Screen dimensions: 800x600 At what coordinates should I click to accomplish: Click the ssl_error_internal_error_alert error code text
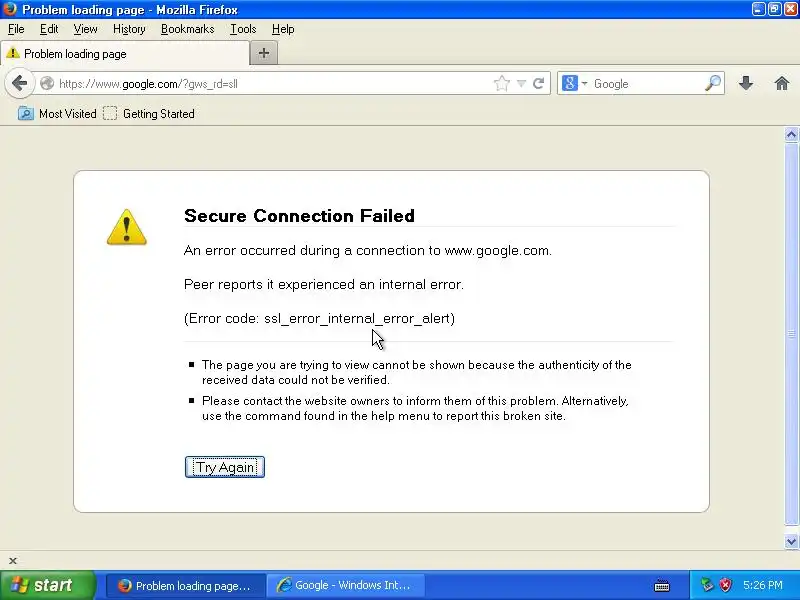pyautogui.click(x=357, y=318)
